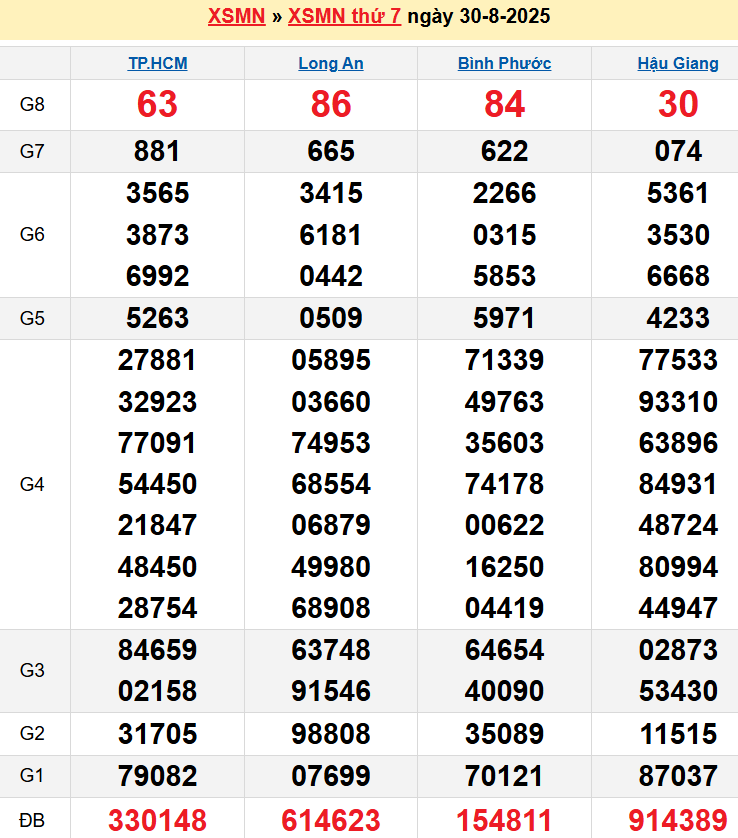Click G3 number 84659
Viewport: 738px width, 838px height.
click(x=158, y=650)
